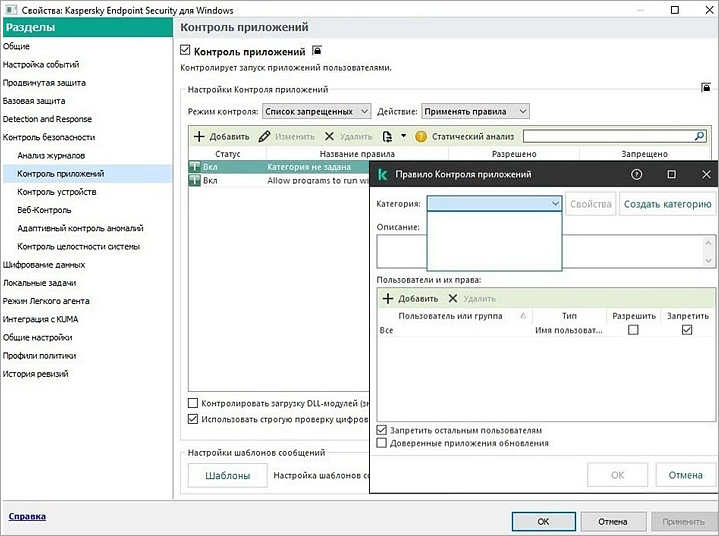Click the Запрещено column header

tap(644, 154)
